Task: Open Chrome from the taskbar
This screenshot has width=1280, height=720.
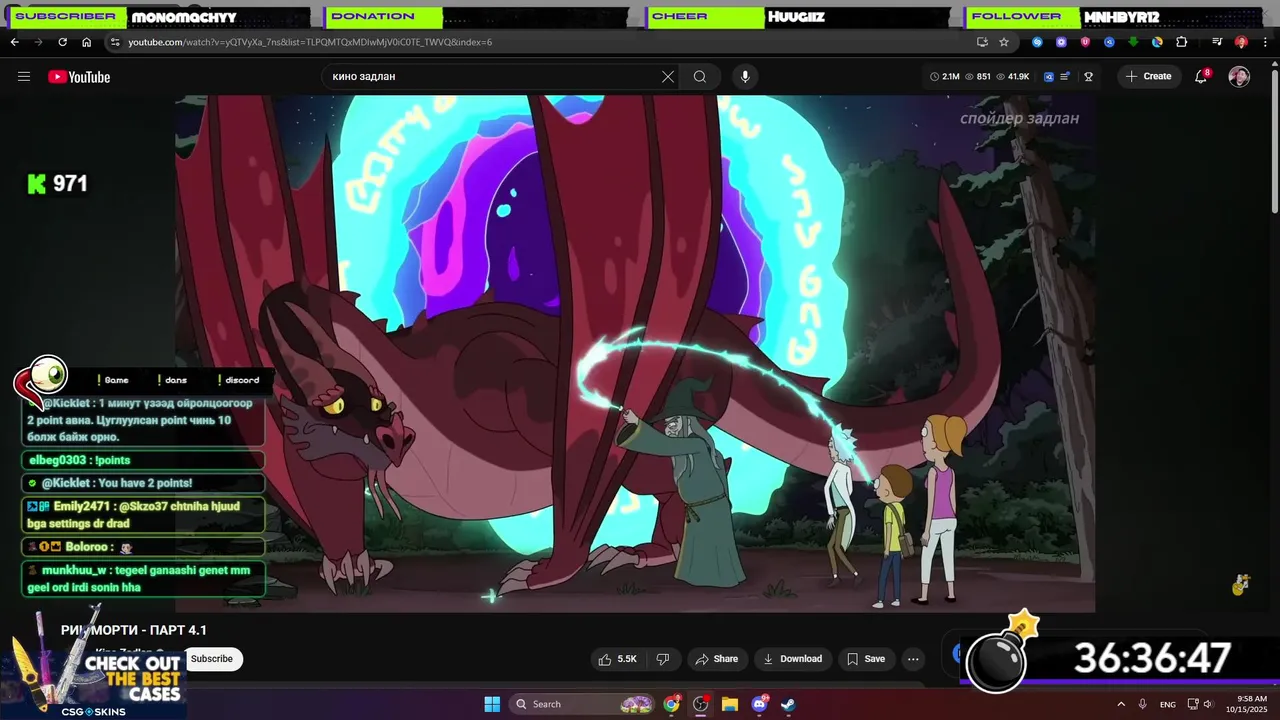Action: [x=672, y=704]
